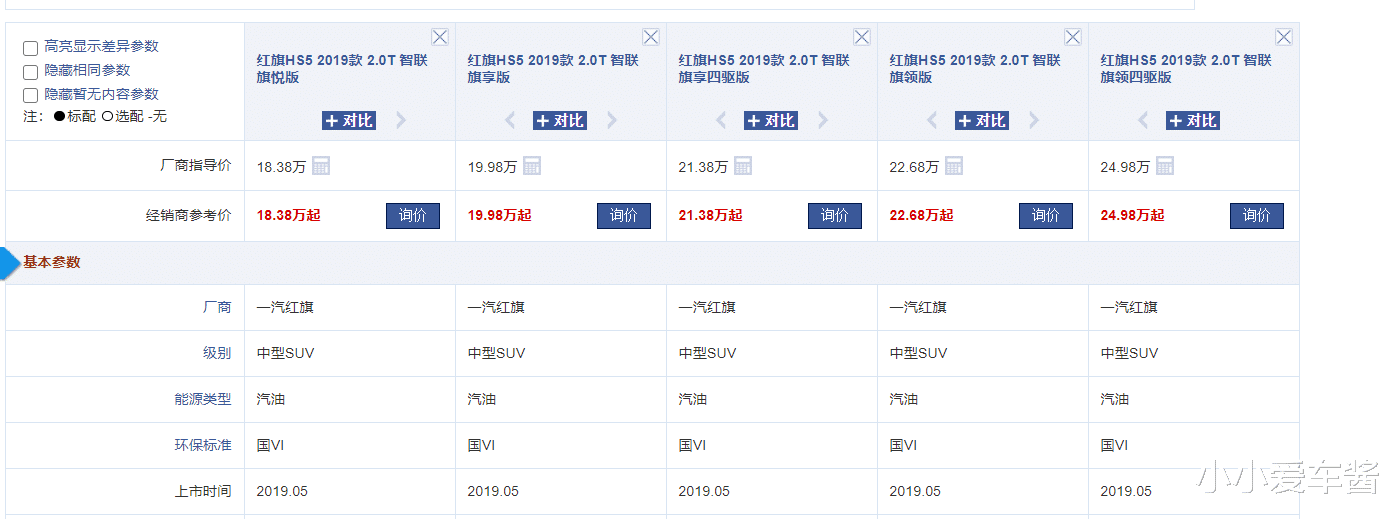Image resolution: width=1398 pixels, height=519 pixels.
Task: Move the 智联旗享四驱版 column left with its arrow
Action: (721, 121)
